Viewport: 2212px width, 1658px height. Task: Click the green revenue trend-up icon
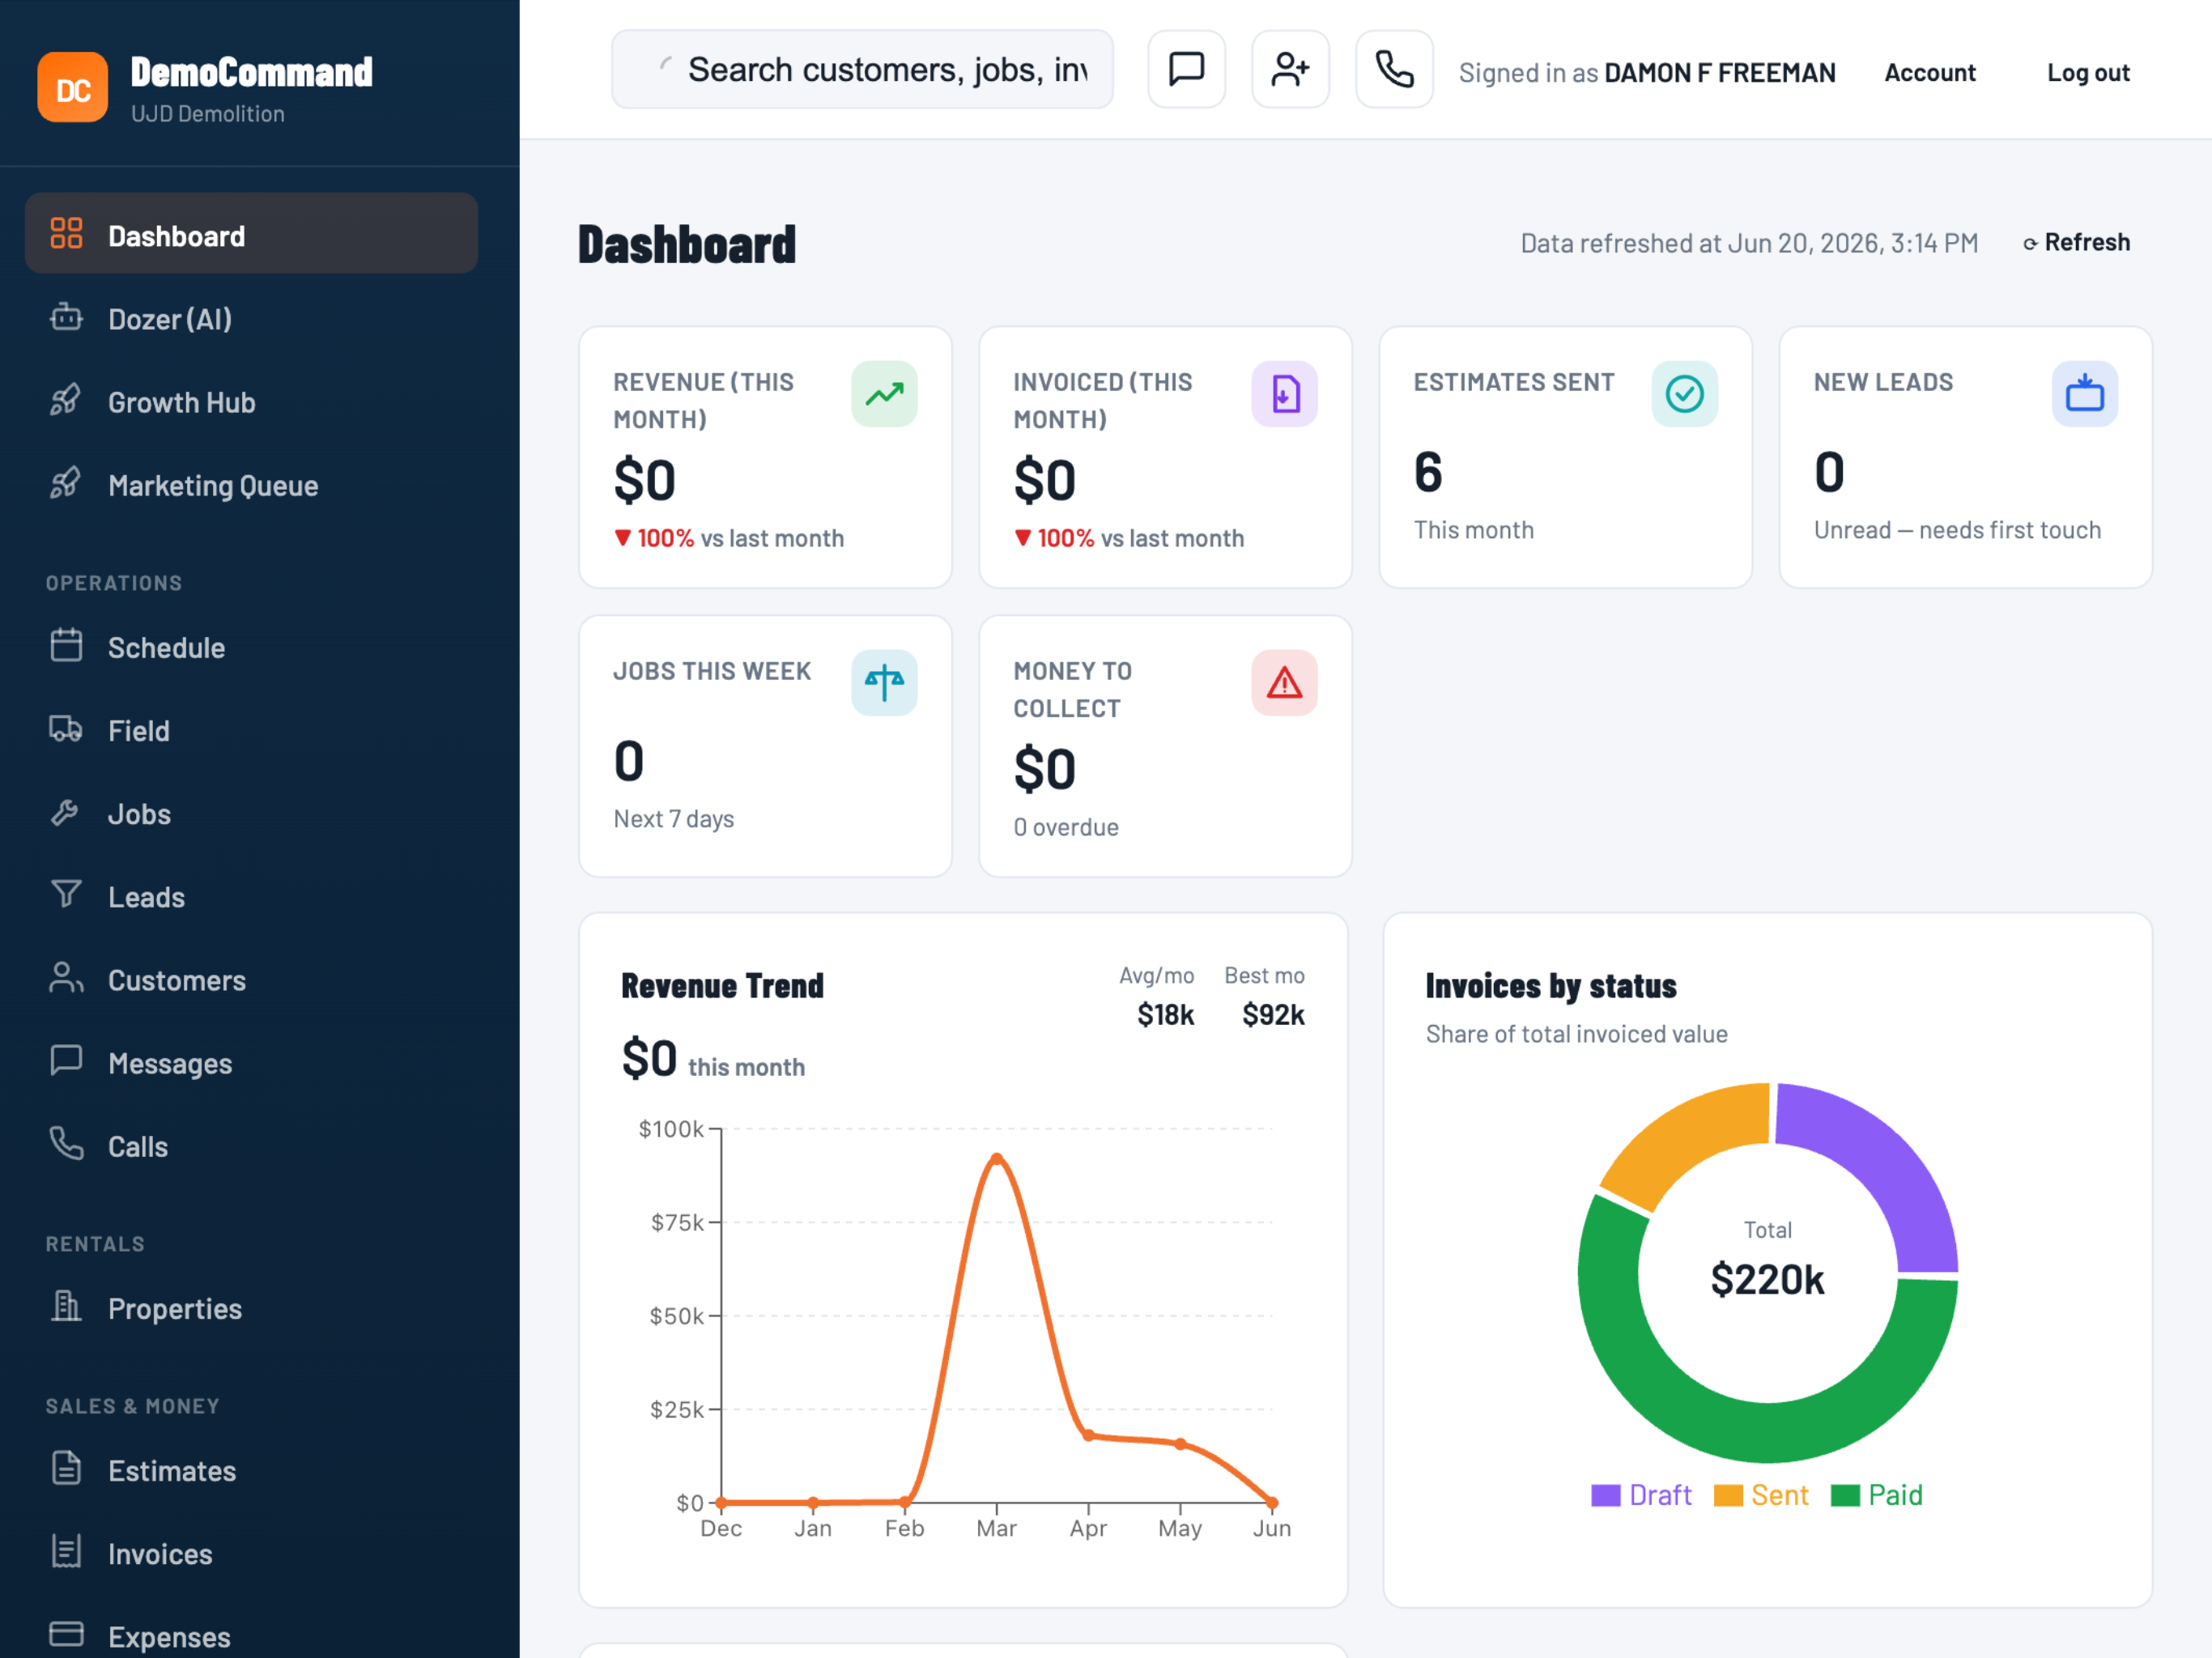pyautogui.click(x=884, y=394)
